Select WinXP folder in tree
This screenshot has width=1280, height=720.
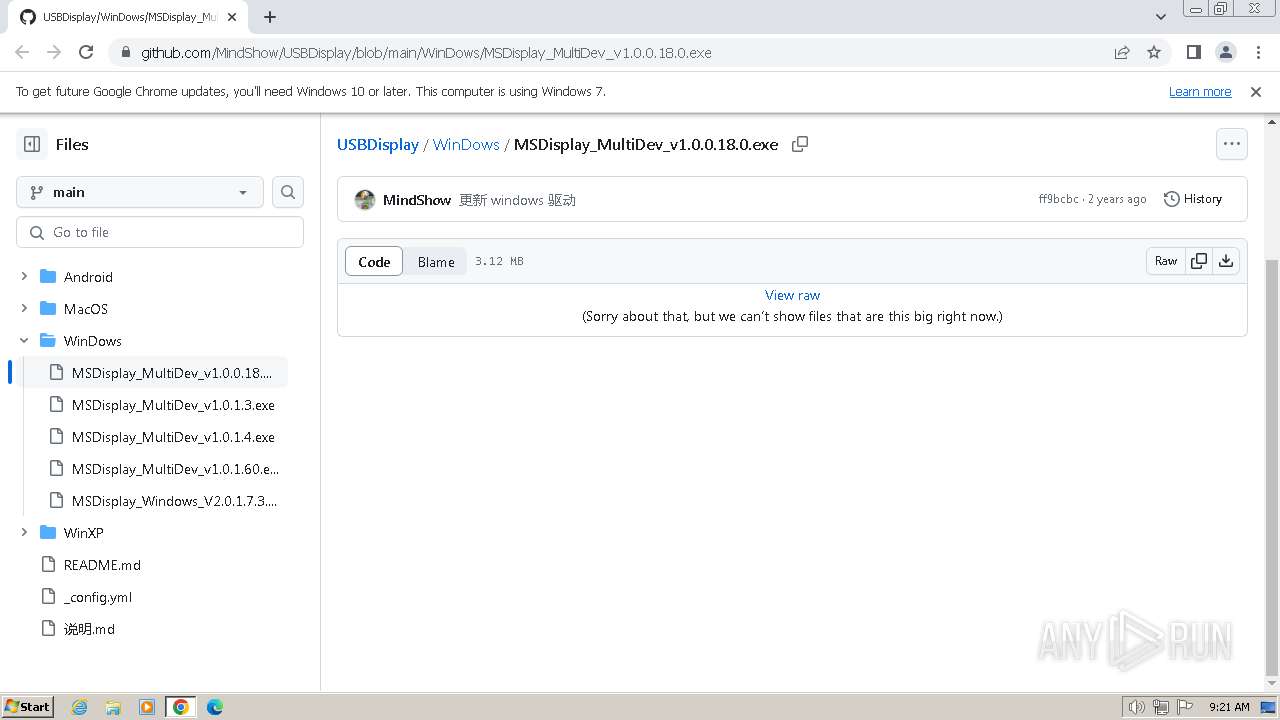tap(83, 533)
